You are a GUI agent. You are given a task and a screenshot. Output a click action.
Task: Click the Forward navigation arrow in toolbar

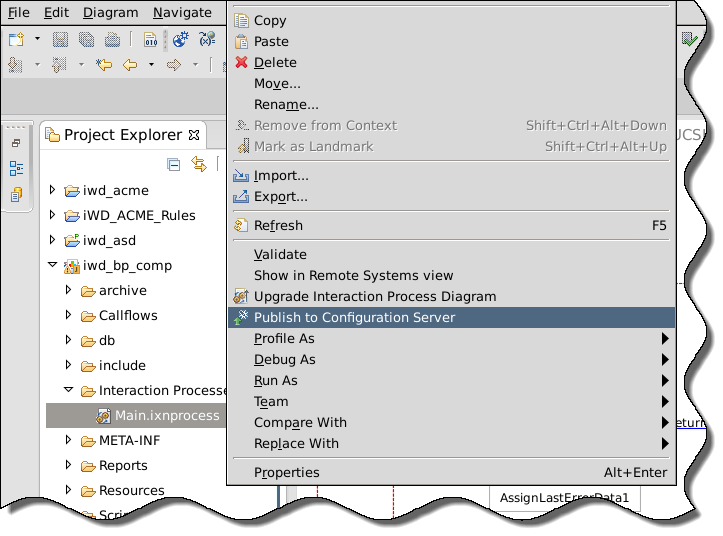174,65
